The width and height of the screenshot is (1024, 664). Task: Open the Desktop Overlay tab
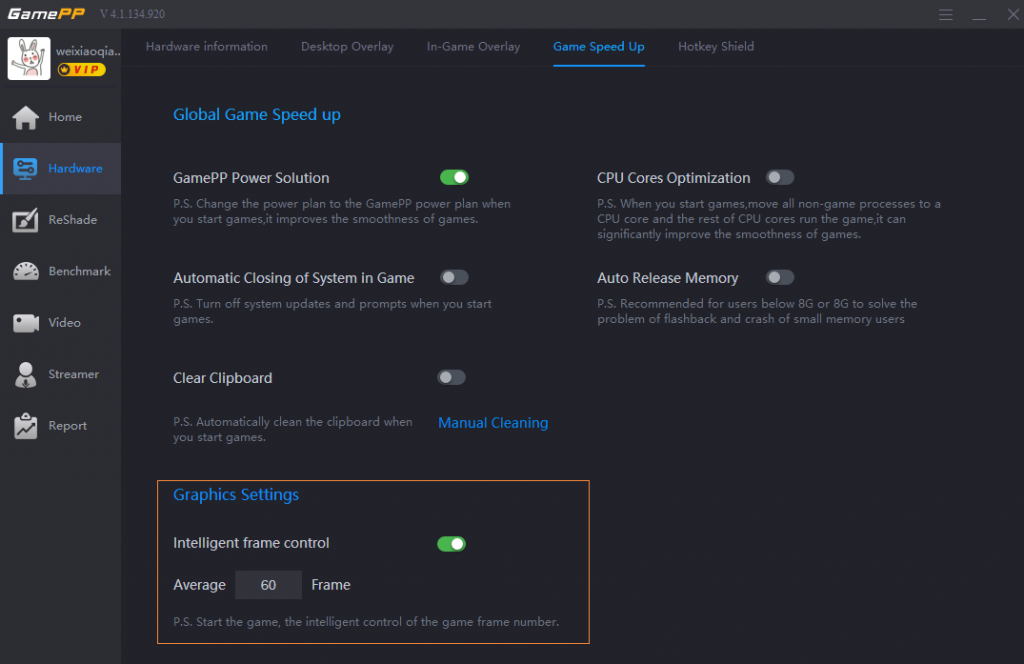click(347, 46)
